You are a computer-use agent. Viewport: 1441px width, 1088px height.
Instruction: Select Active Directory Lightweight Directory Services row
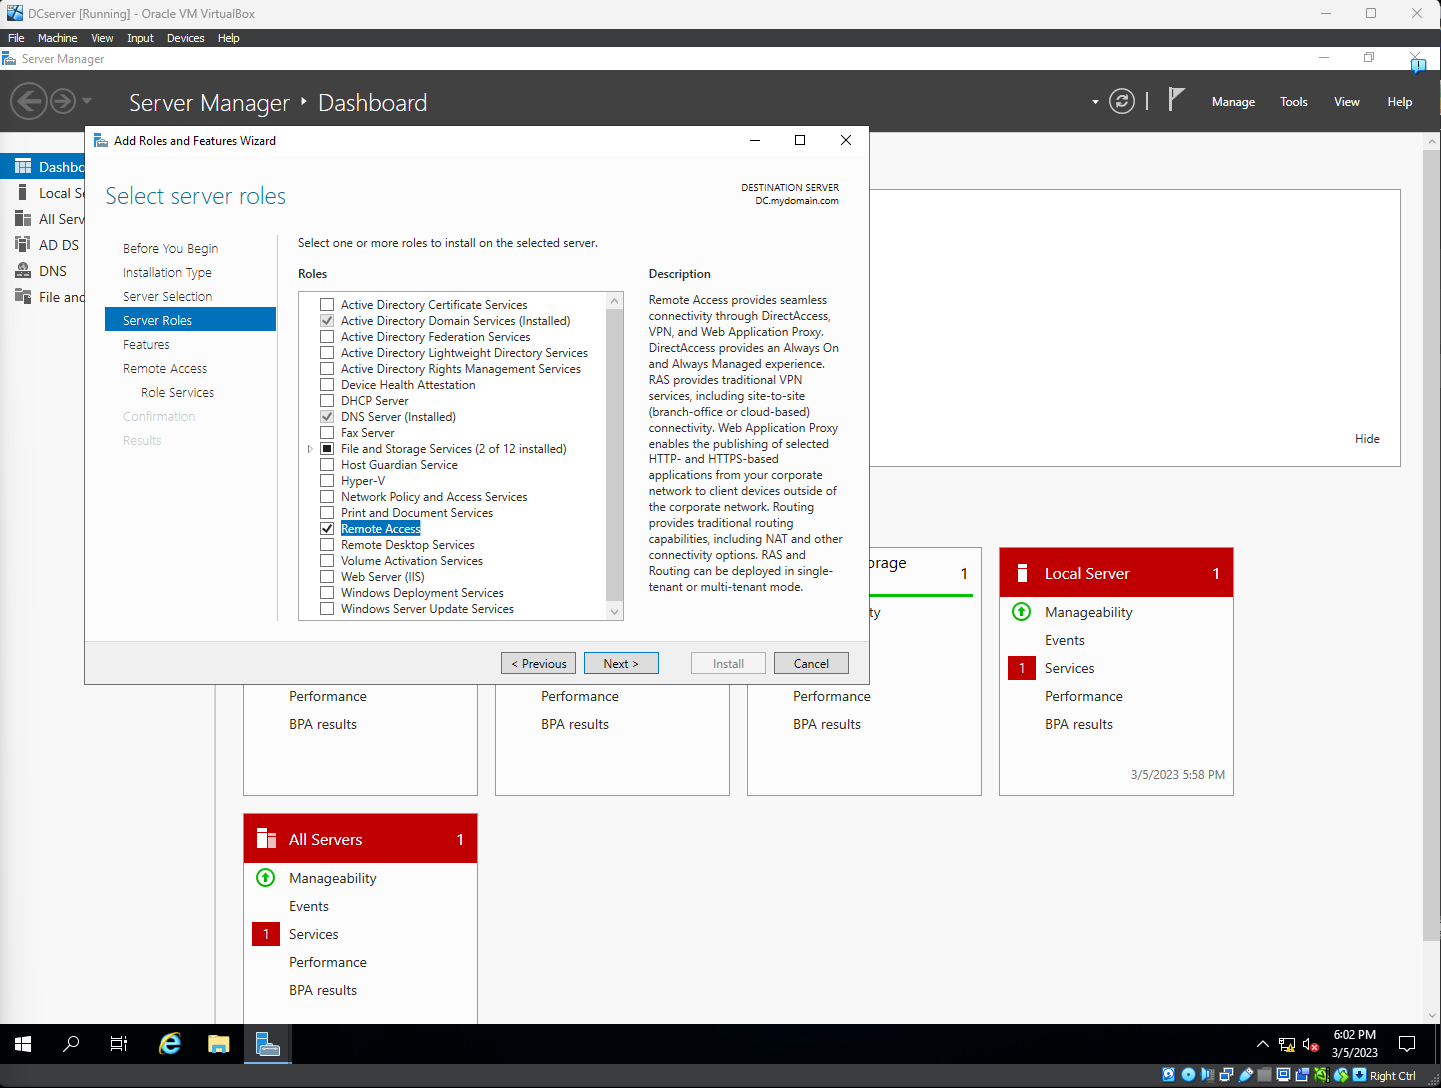[464, 352]
